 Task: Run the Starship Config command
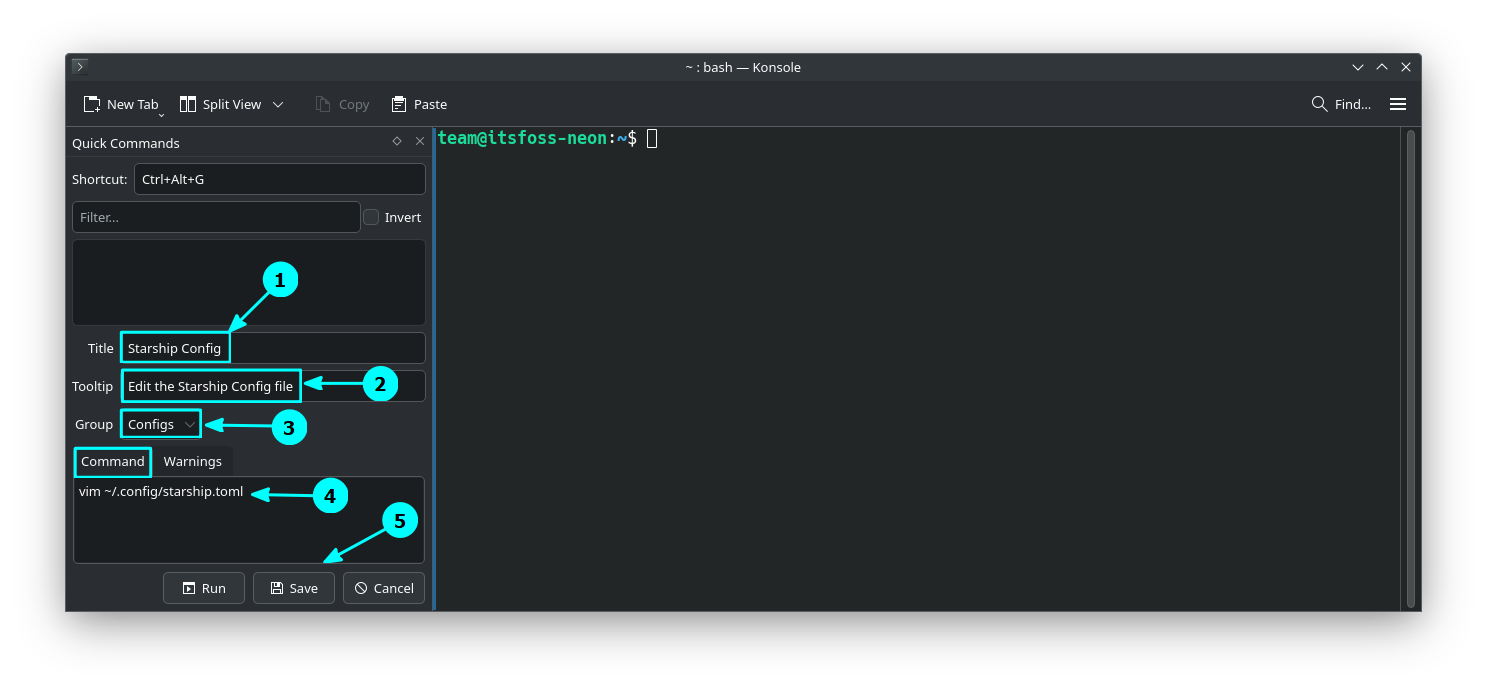coord(203,588)
